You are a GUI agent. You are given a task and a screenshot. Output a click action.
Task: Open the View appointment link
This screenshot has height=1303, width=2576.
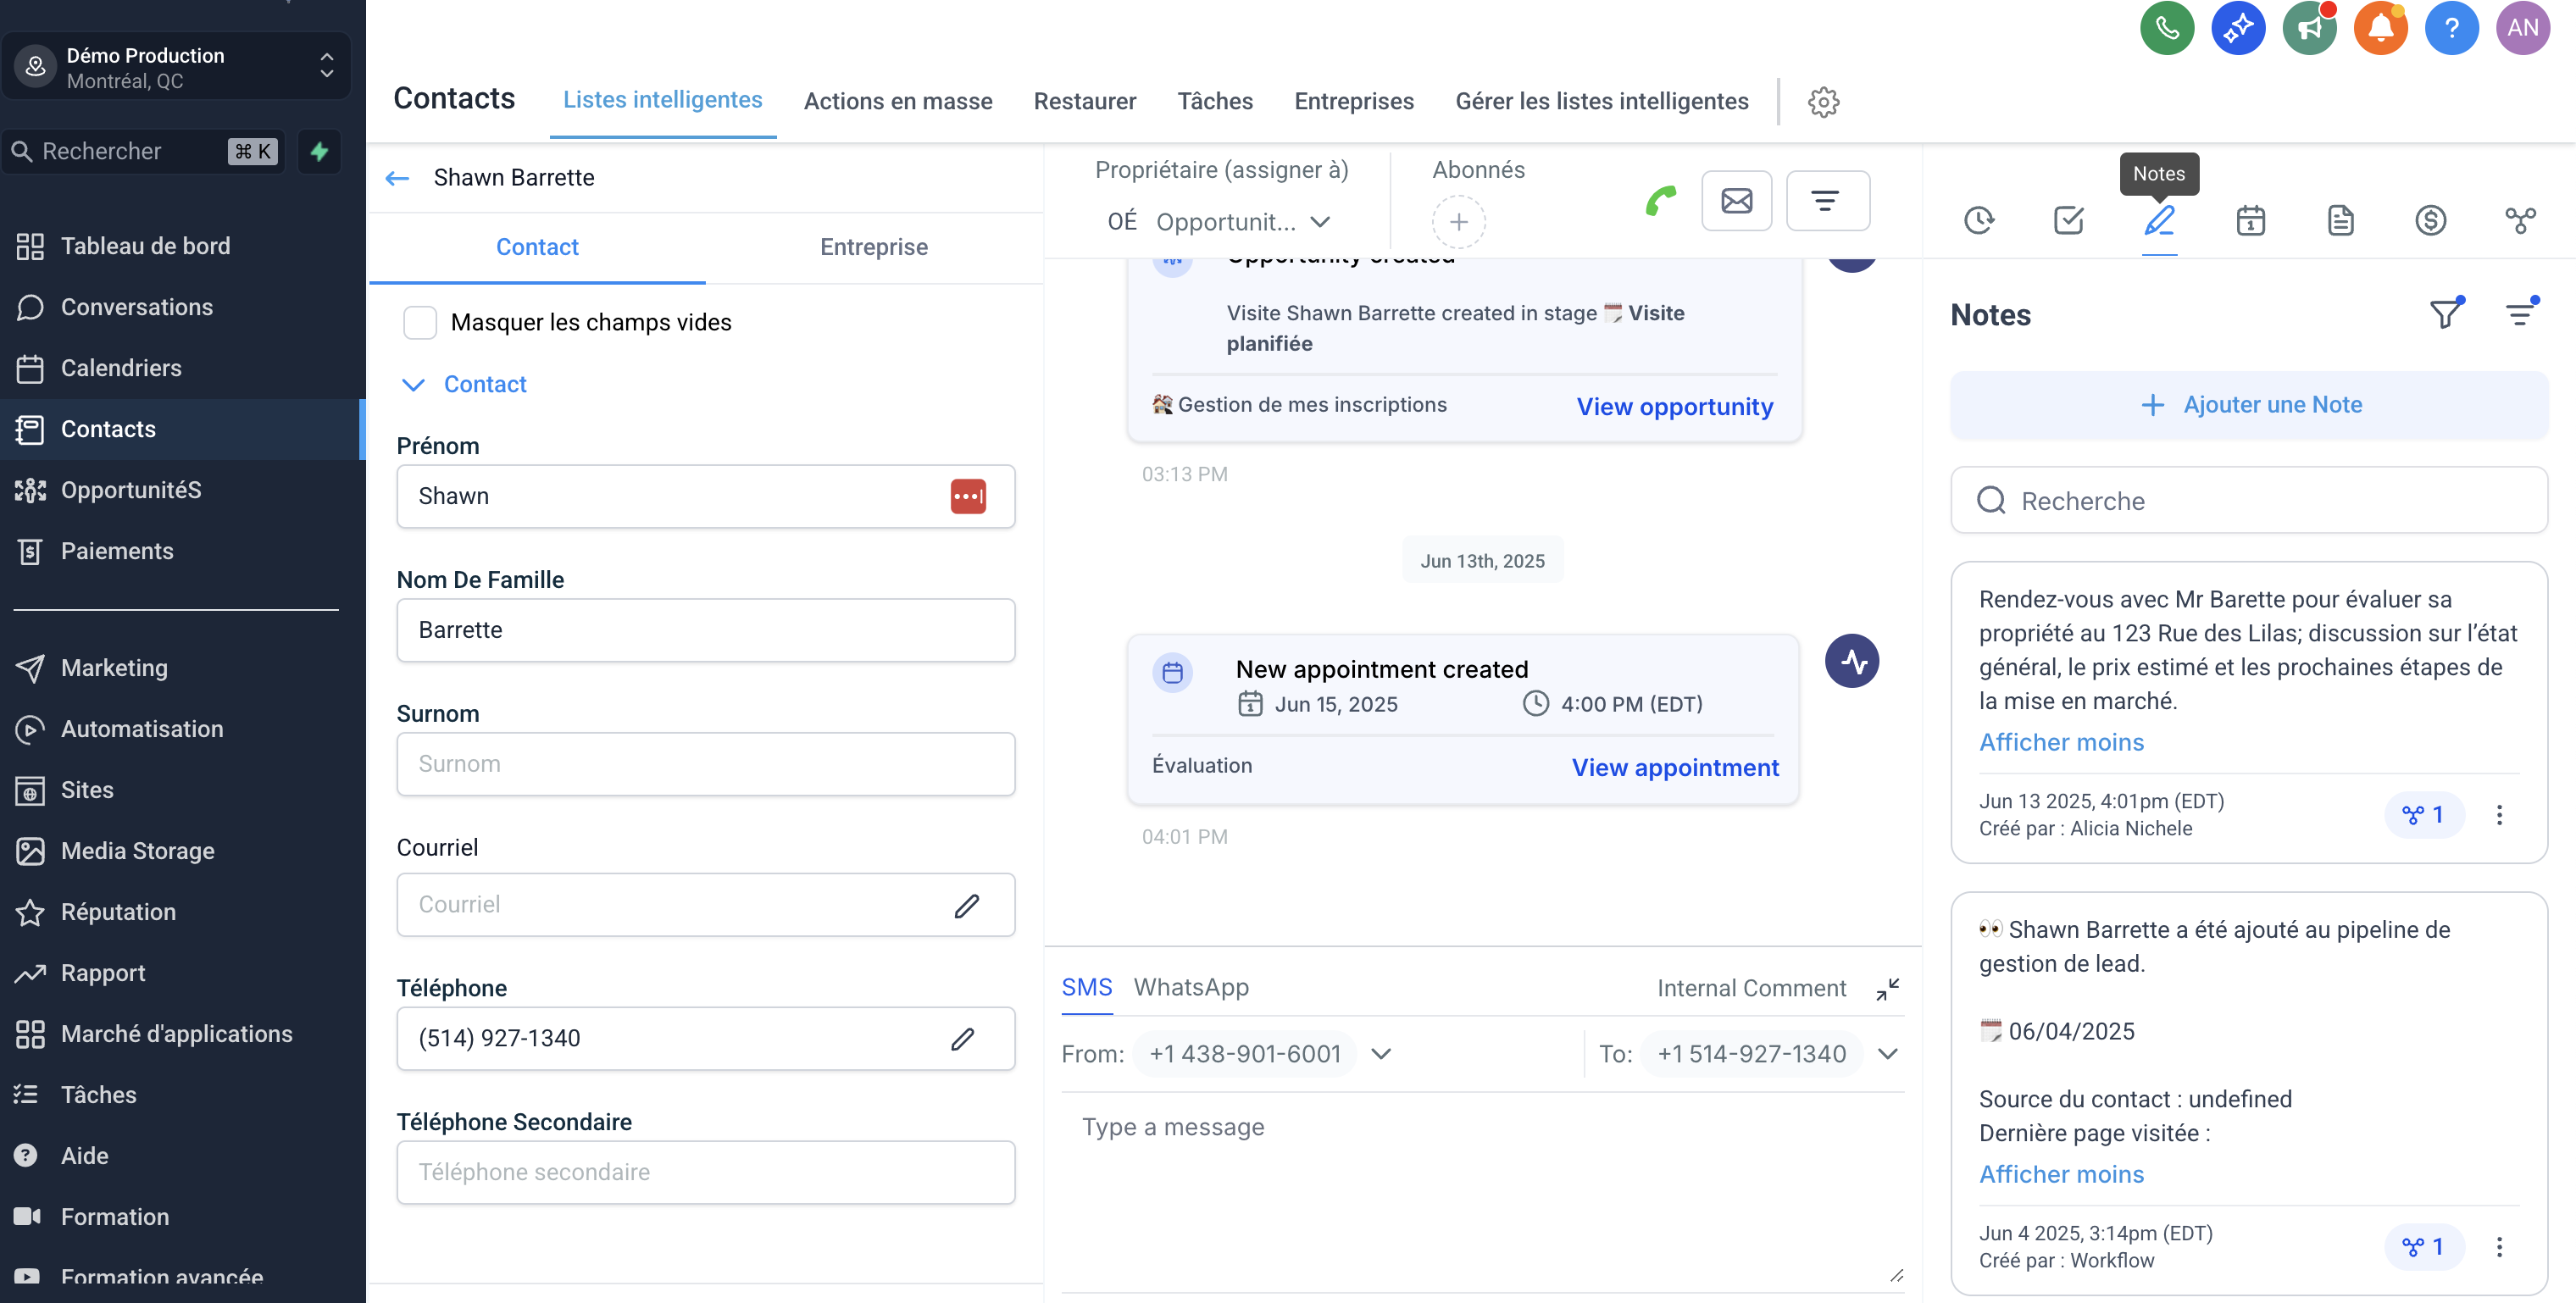coord(1675,767)
